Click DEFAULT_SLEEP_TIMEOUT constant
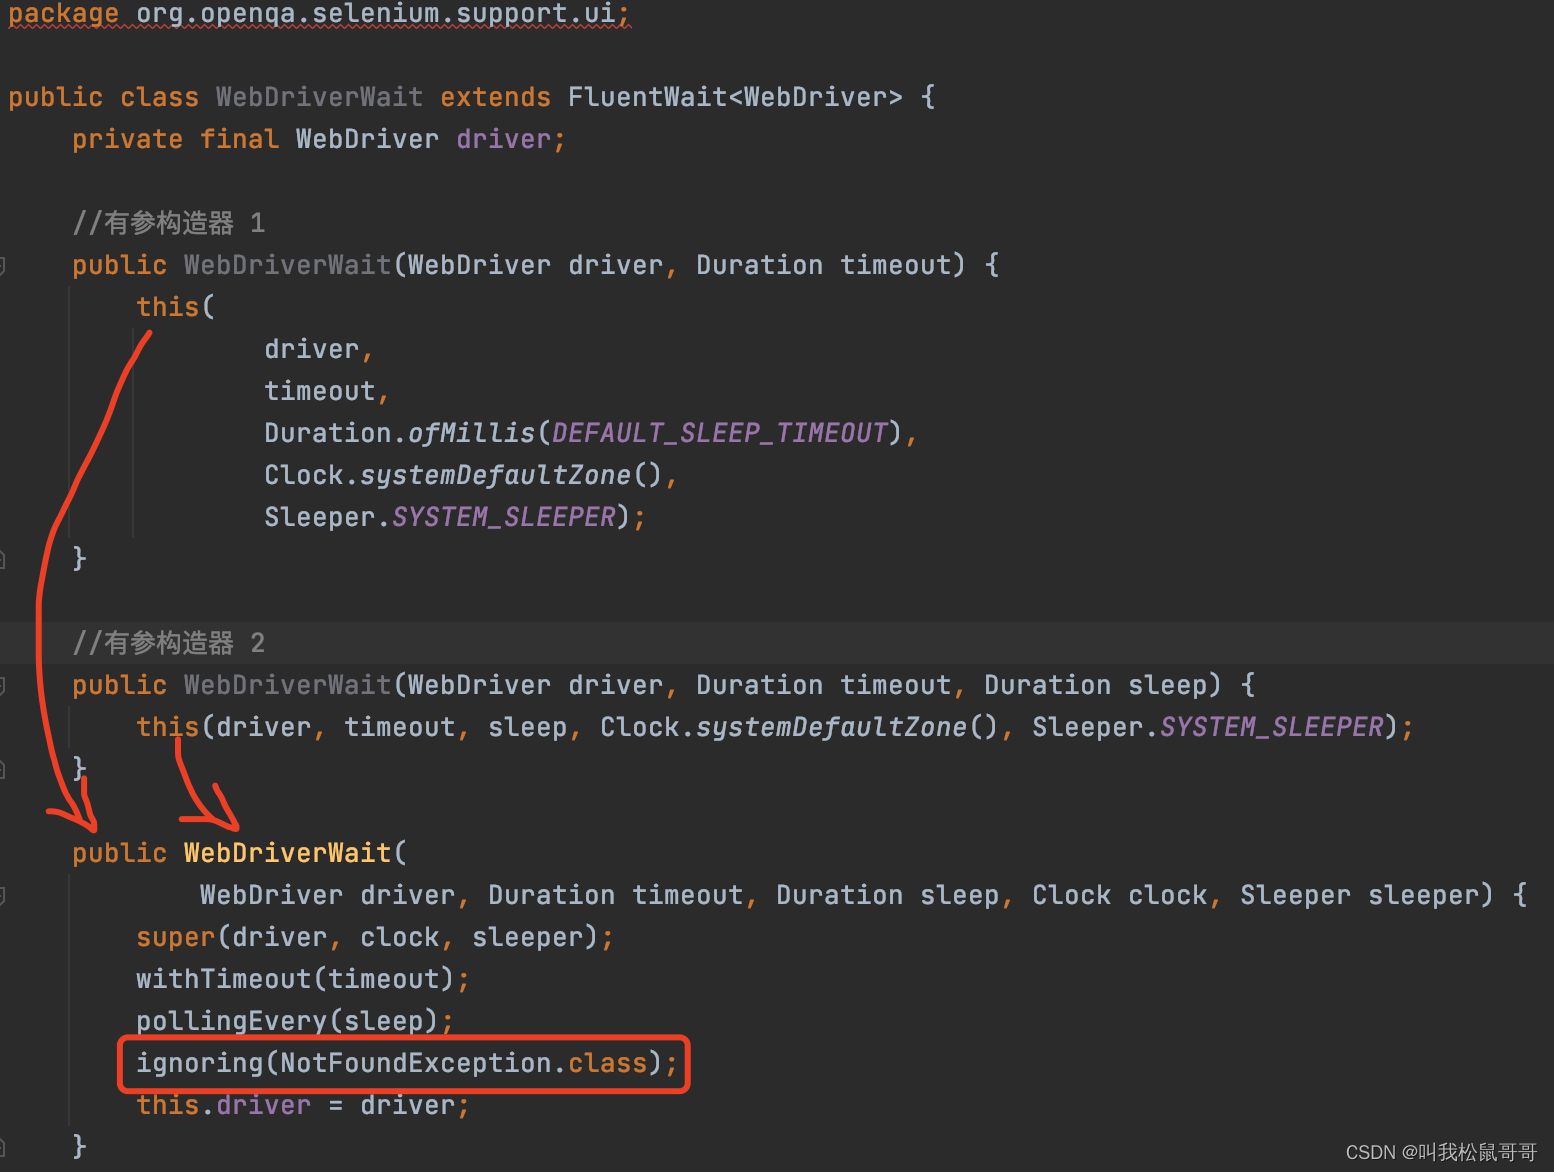The width and height of the screenshot is (1554, 1172). click(x=719, y=433)
